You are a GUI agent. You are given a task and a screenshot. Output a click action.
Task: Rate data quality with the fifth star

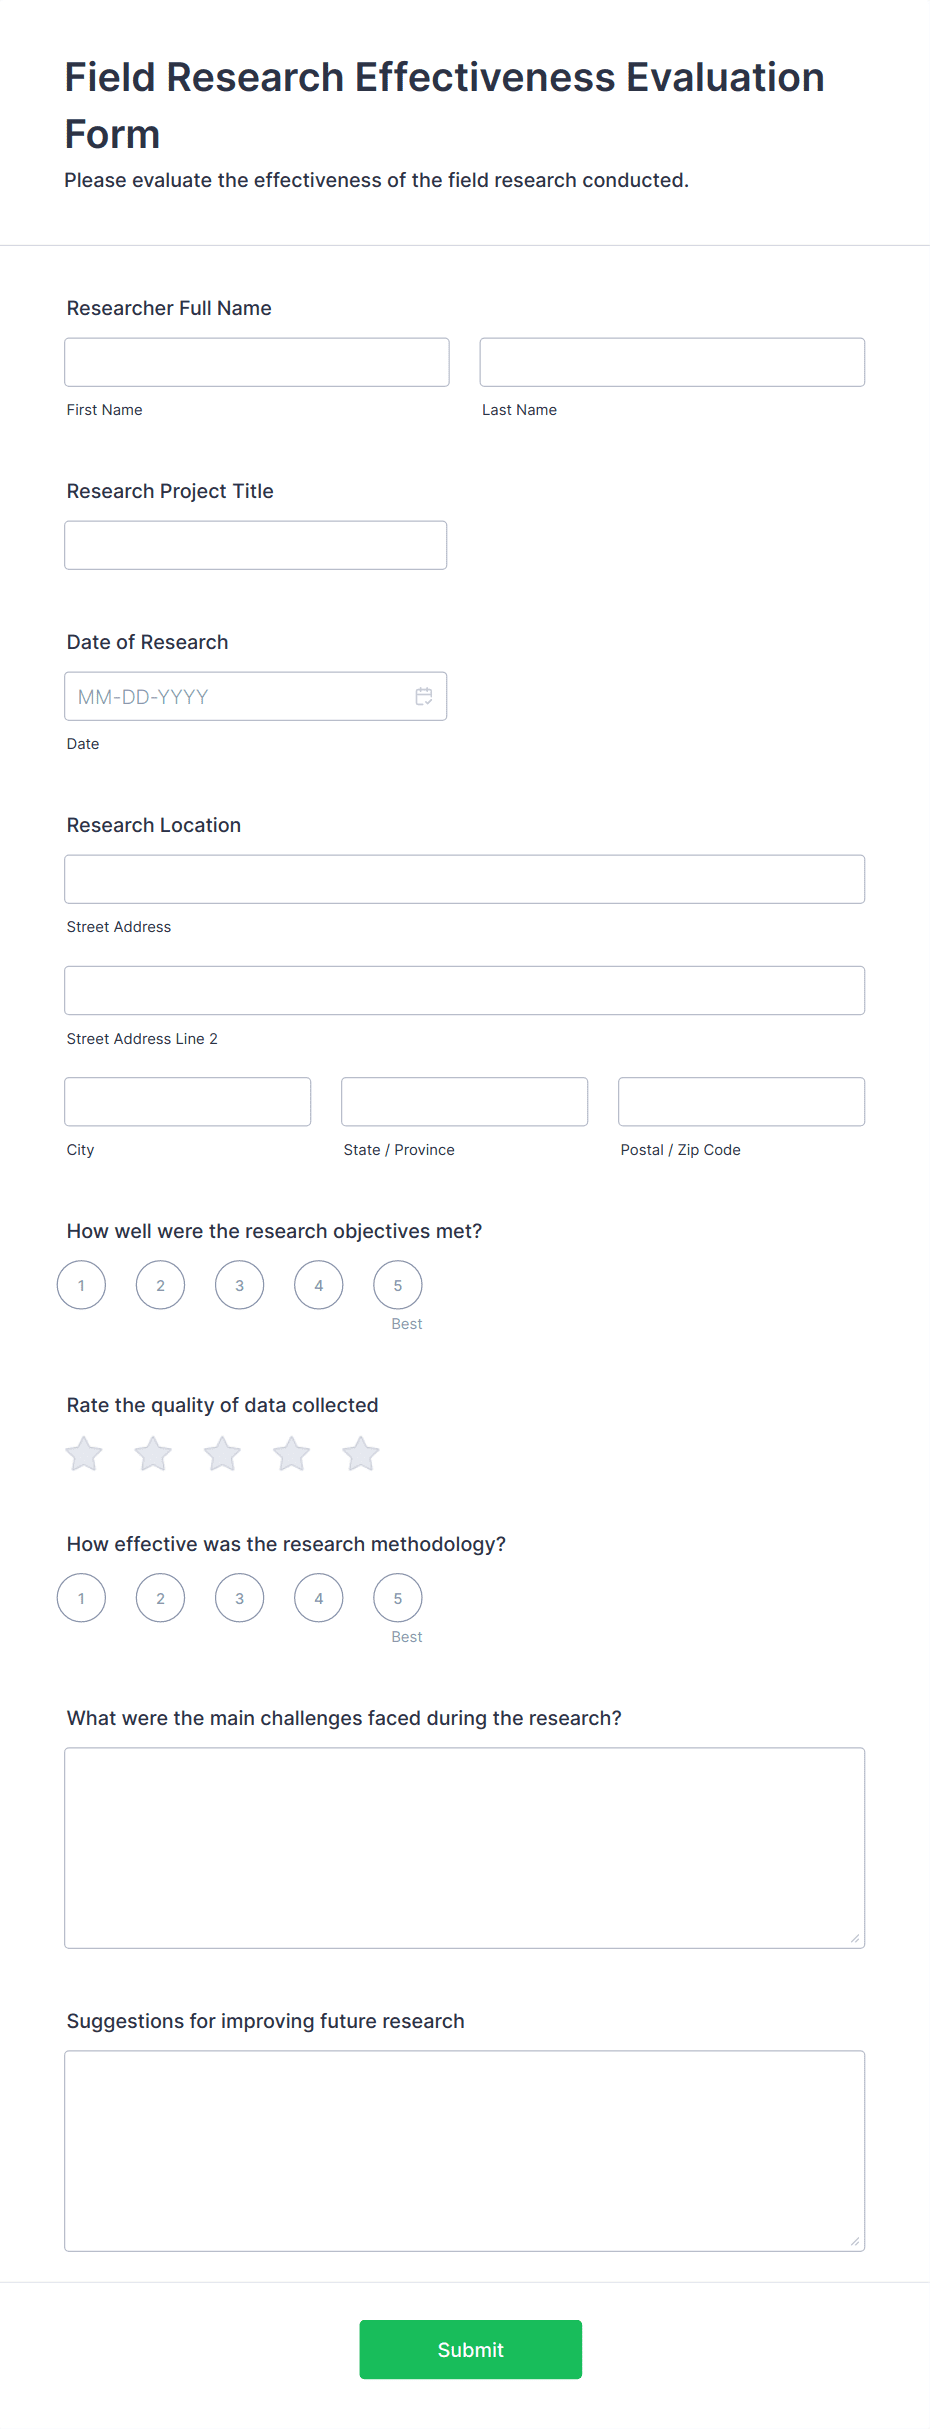361,1454
